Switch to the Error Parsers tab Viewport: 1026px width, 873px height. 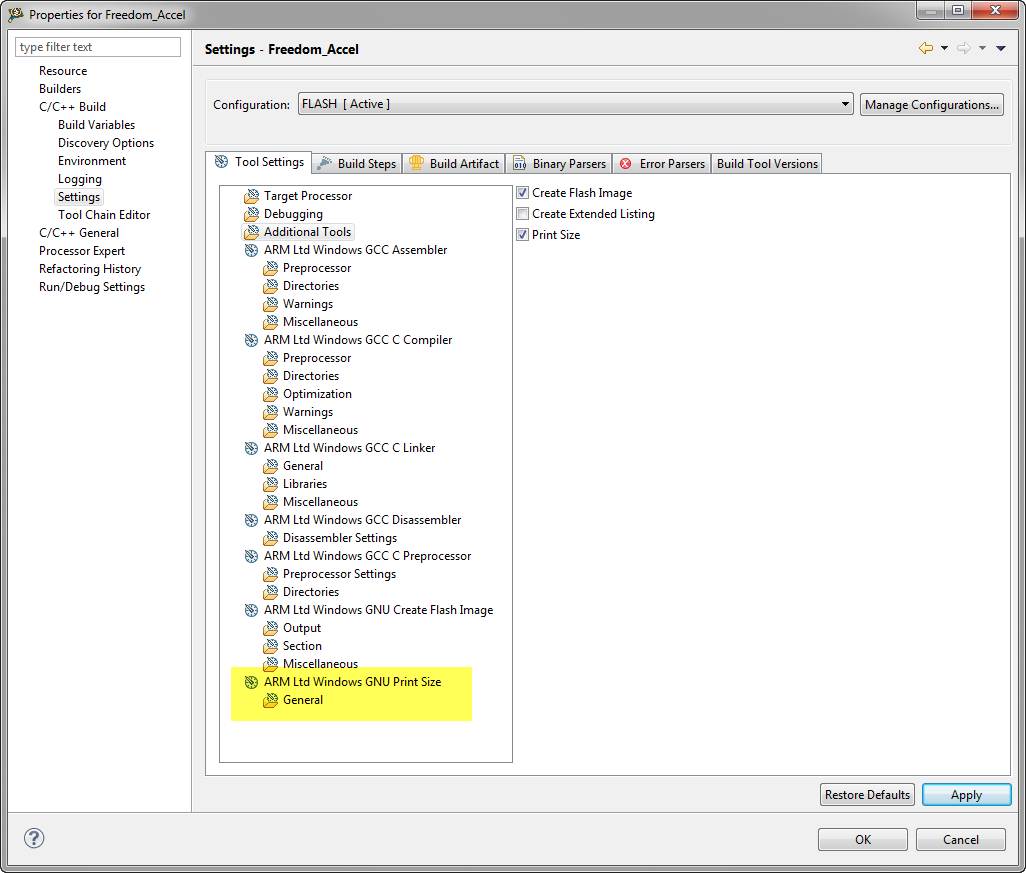[x=662, y=164]
